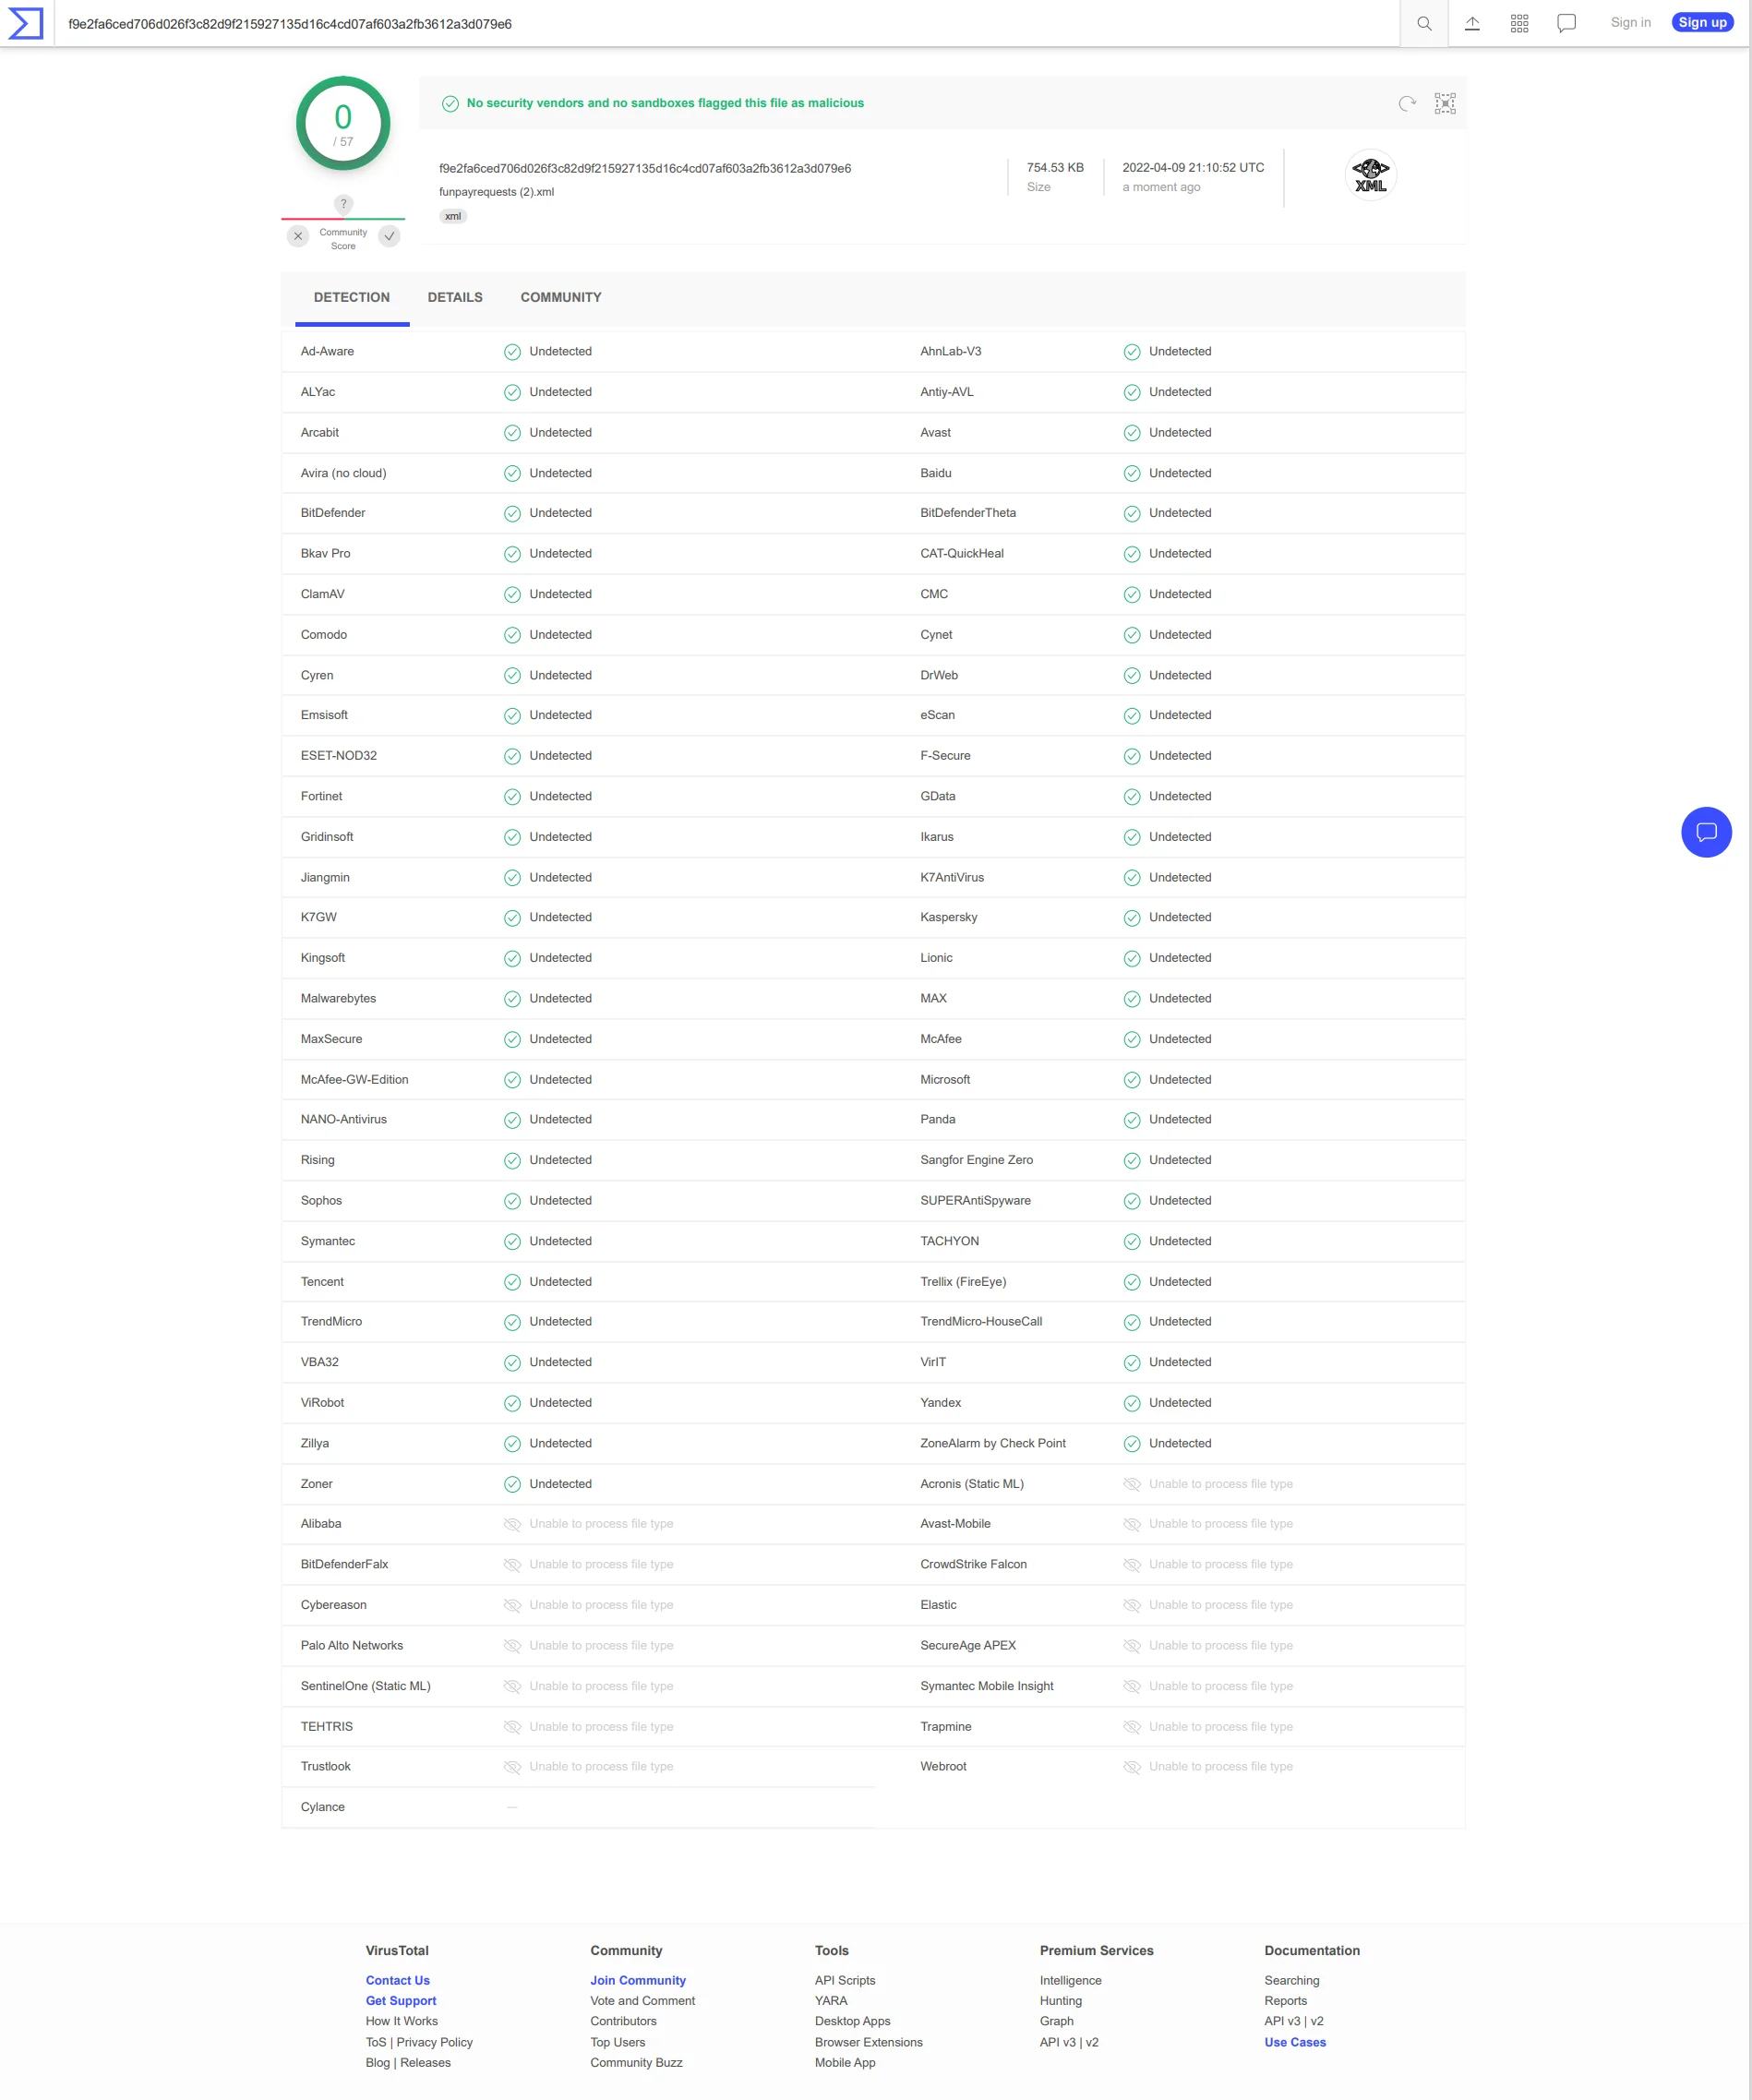Open the Top Users footer link
Screen dimensions: 1752x2100
point(618,2042)
